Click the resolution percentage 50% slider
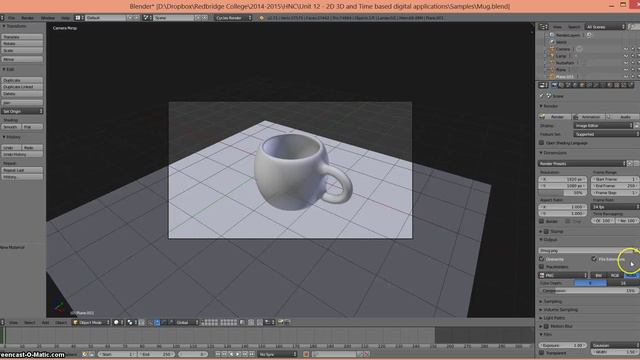Screen dimensions: 640x360 pos(563,193)
